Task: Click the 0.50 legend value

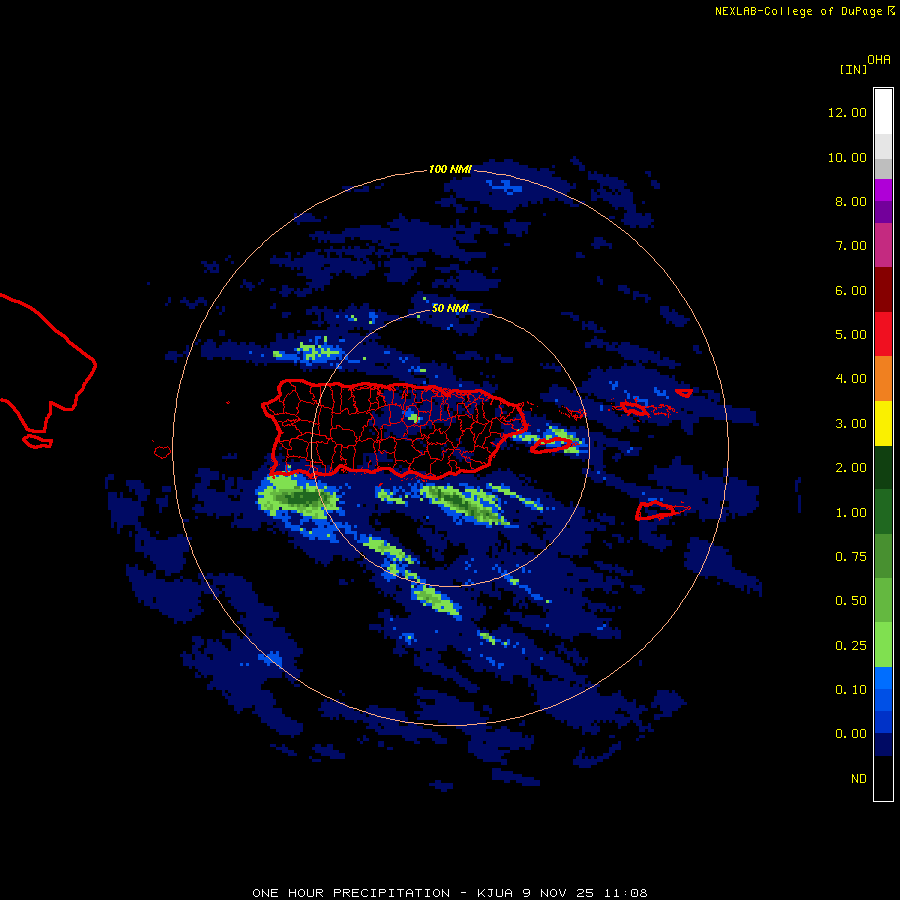Action: point(851,601)
